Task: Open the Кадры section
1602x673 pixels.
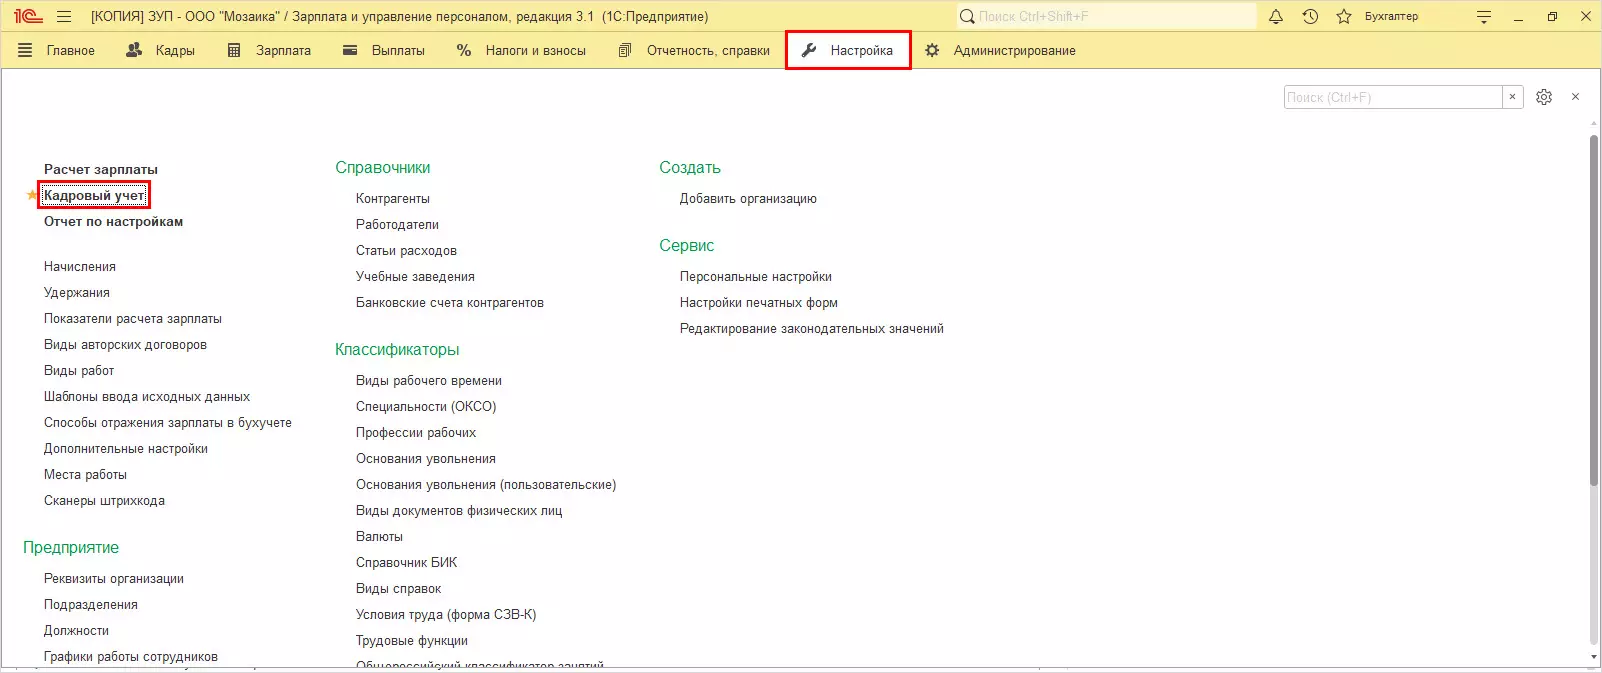Action: coord(161,50)
